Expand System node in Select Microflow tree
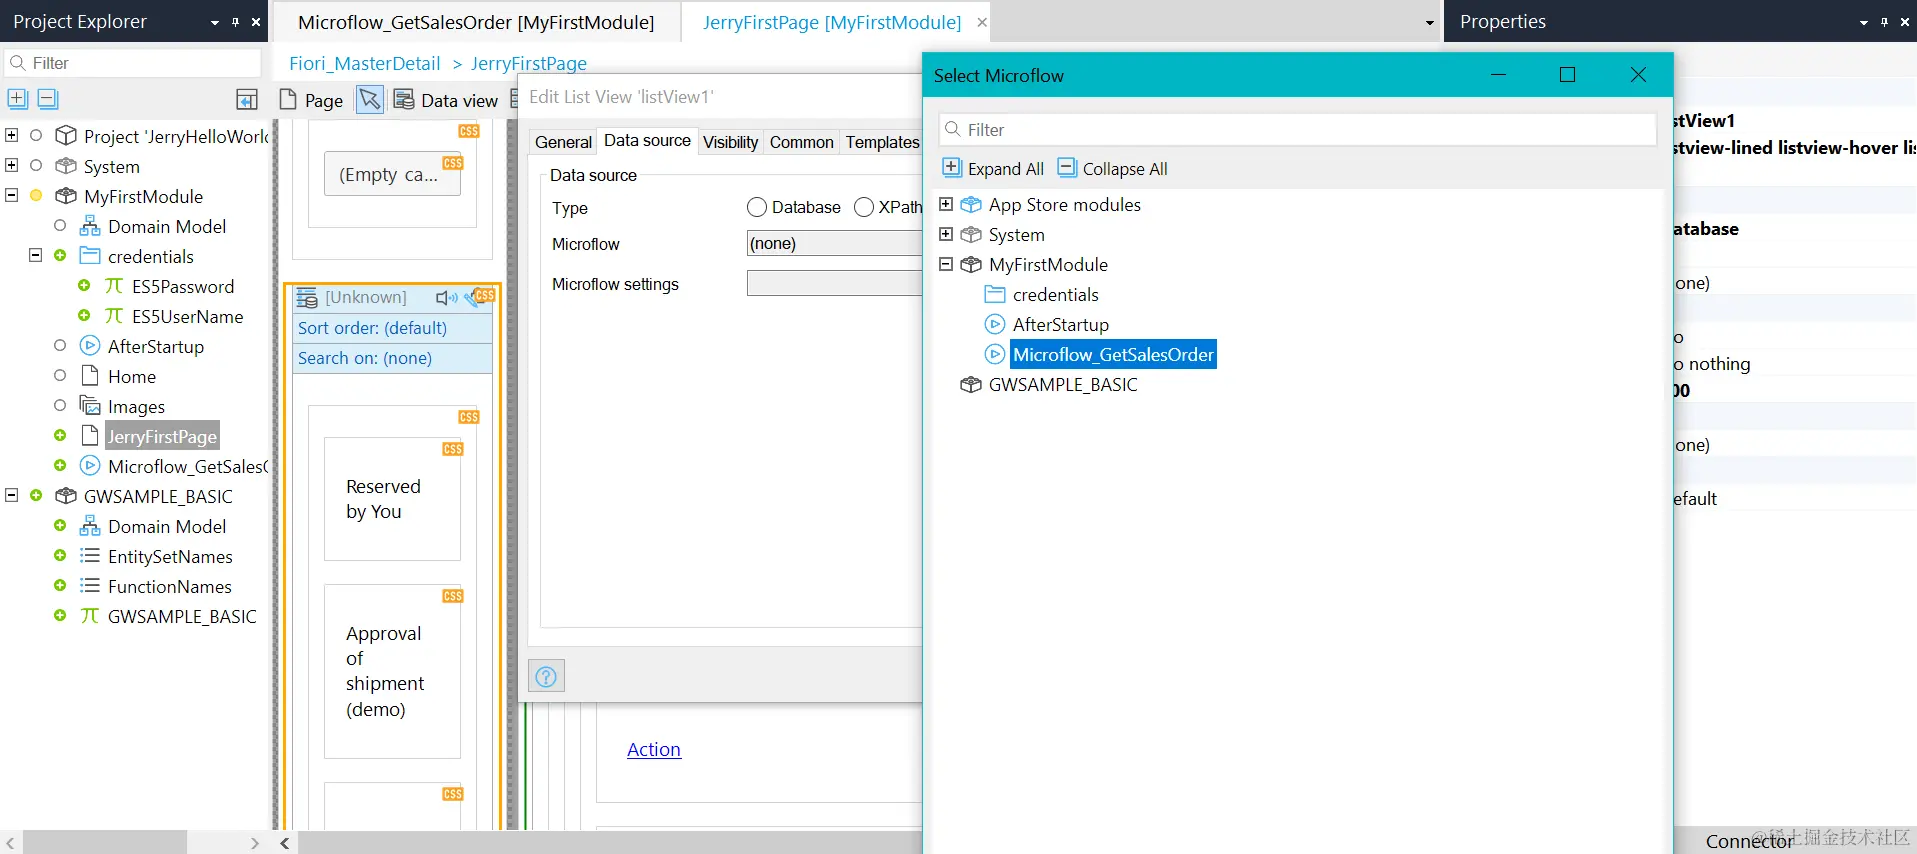The height and width of the screenshot is (854, 1917). tap(946, 234)
